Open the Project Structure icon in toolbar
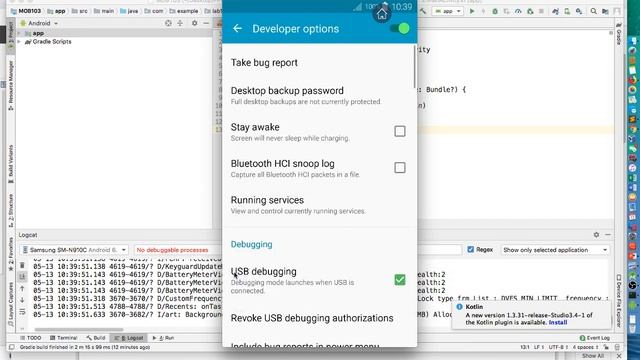 (605, 11)
